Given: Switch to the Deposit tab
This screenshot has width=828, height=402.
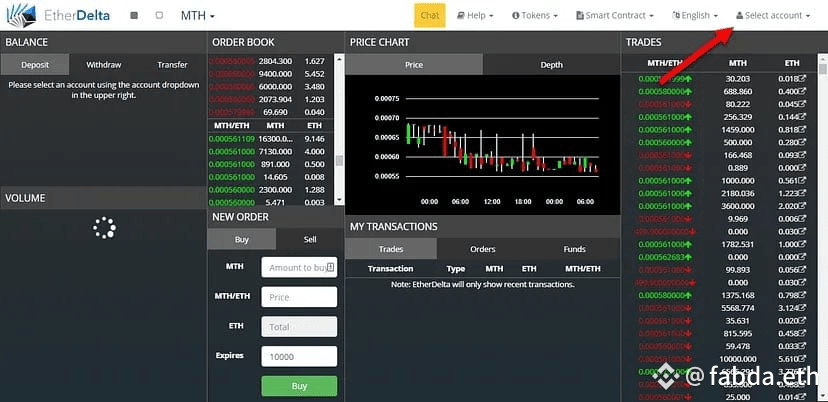Looking at the screenshot, I should tap(35, 64).
